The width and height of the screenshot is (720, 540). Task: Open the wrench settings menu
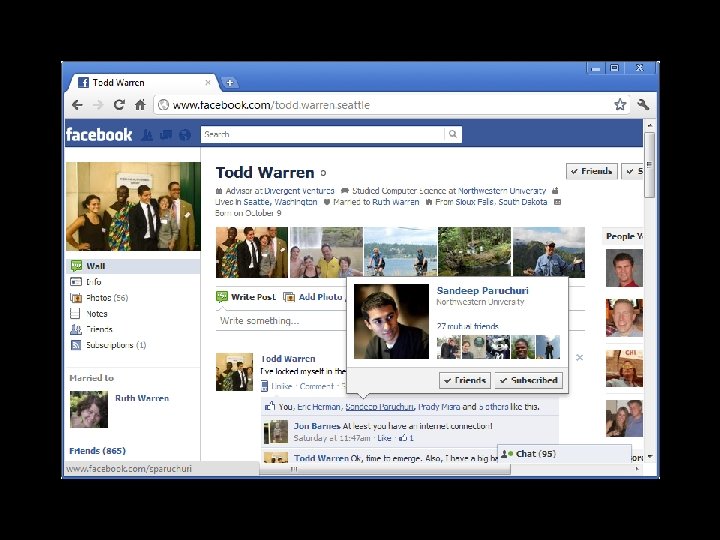[643, 105]
